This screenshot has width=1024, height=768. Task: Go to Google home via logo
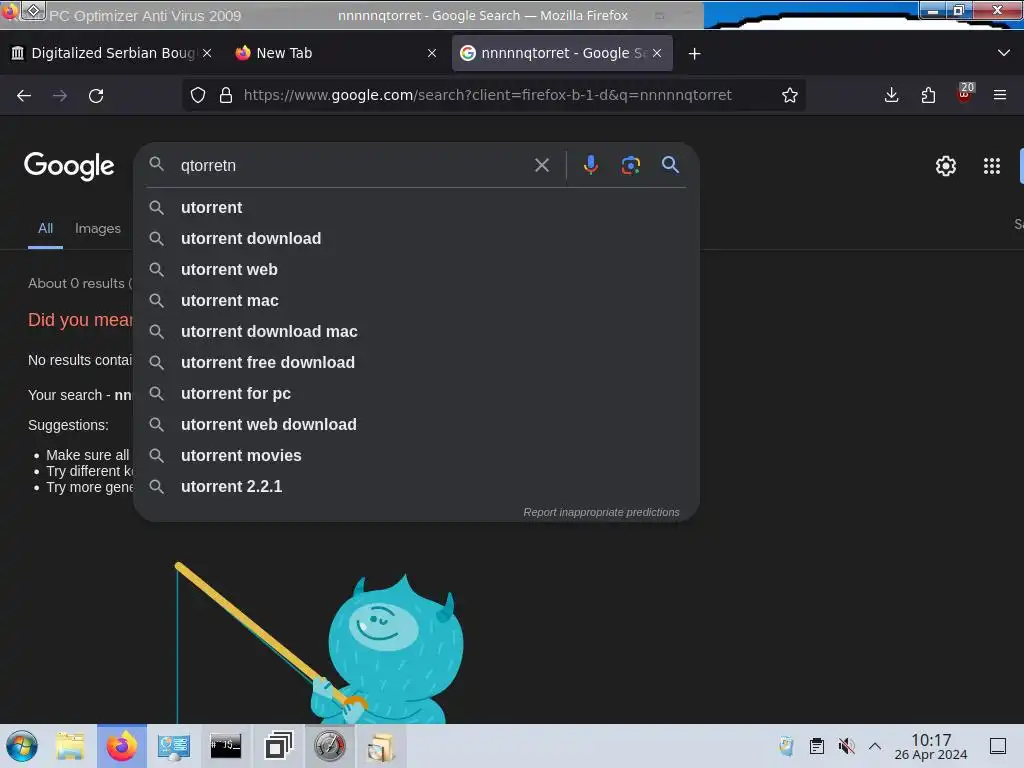(x=69, y=166)
